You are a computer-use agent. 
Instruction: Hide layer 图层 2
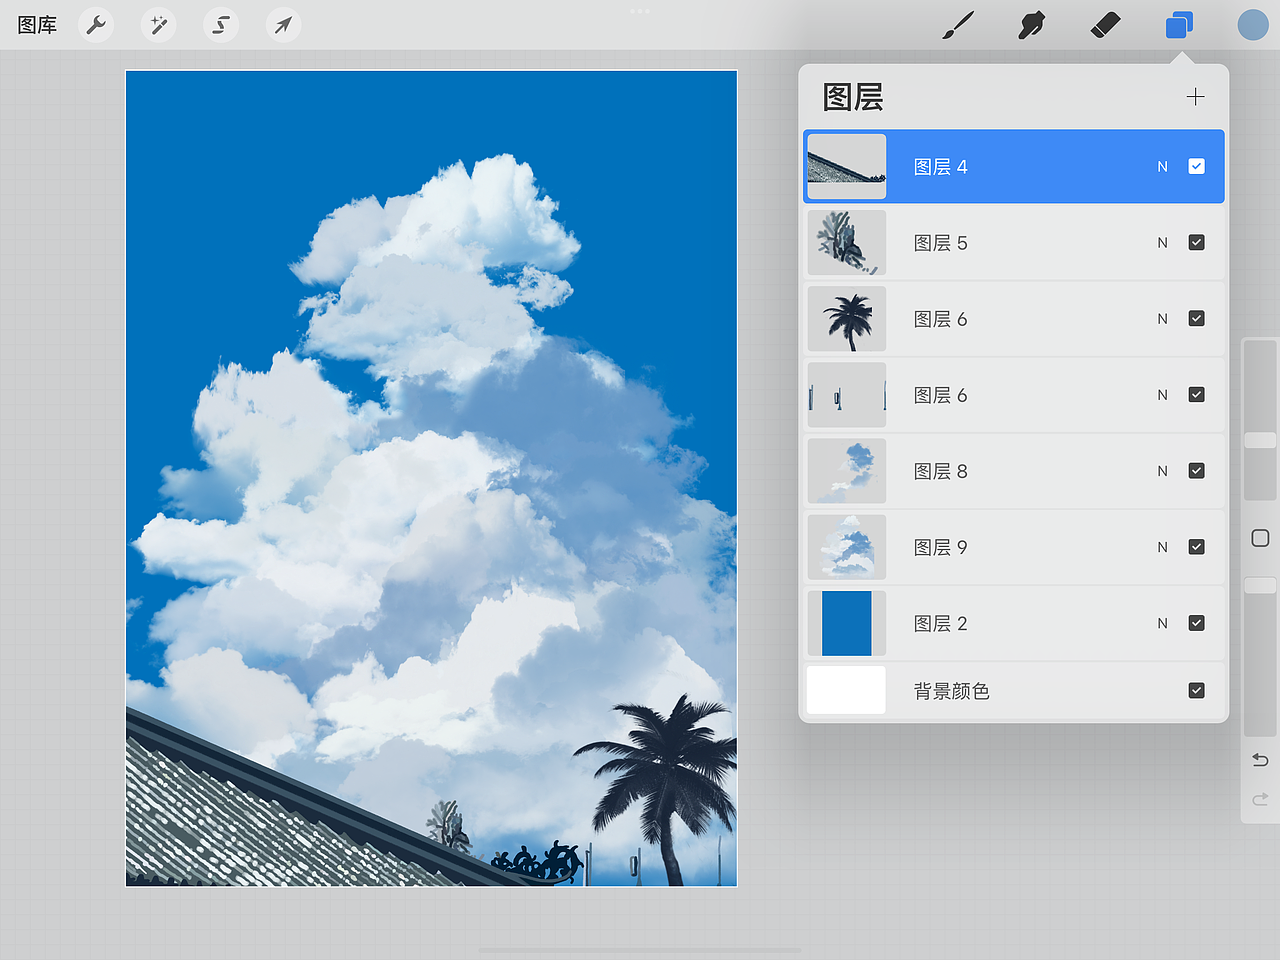(1196, 622)
